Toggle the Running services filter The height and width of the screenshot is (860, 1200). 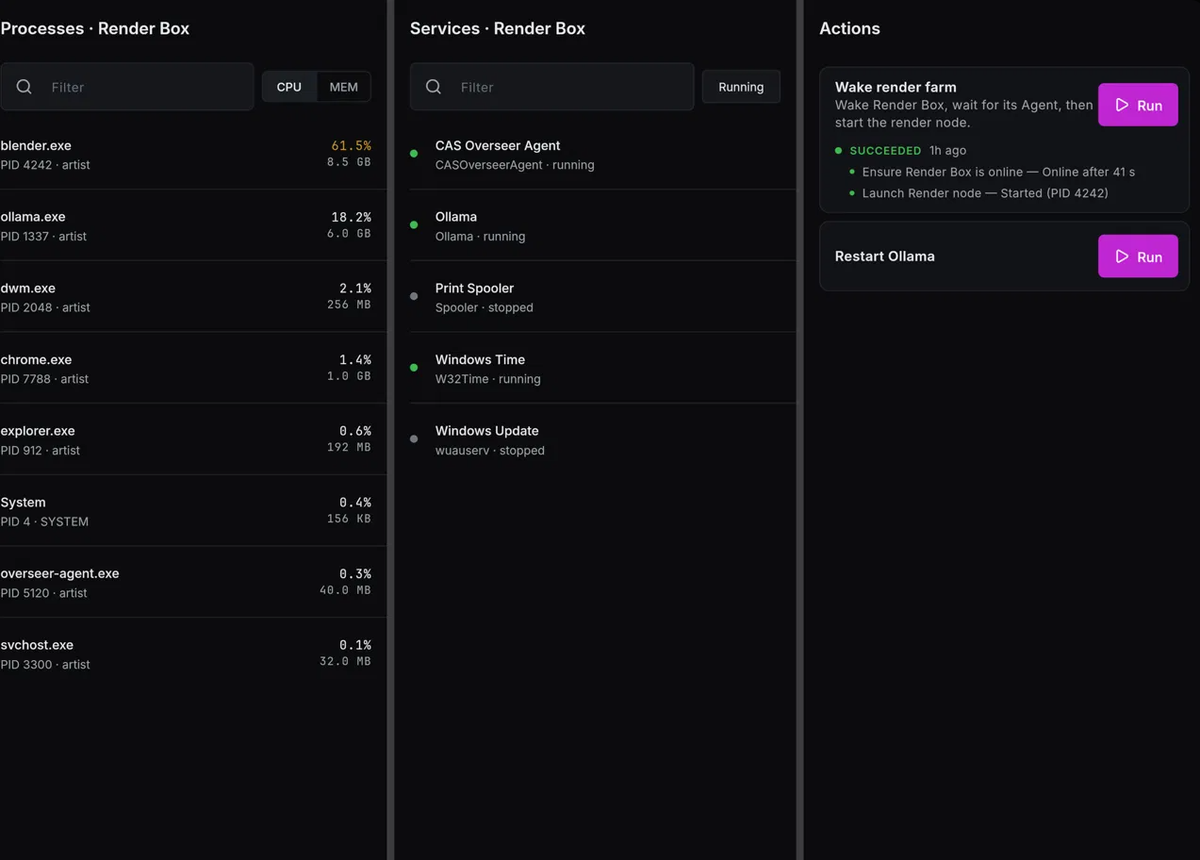click(741, 87)
